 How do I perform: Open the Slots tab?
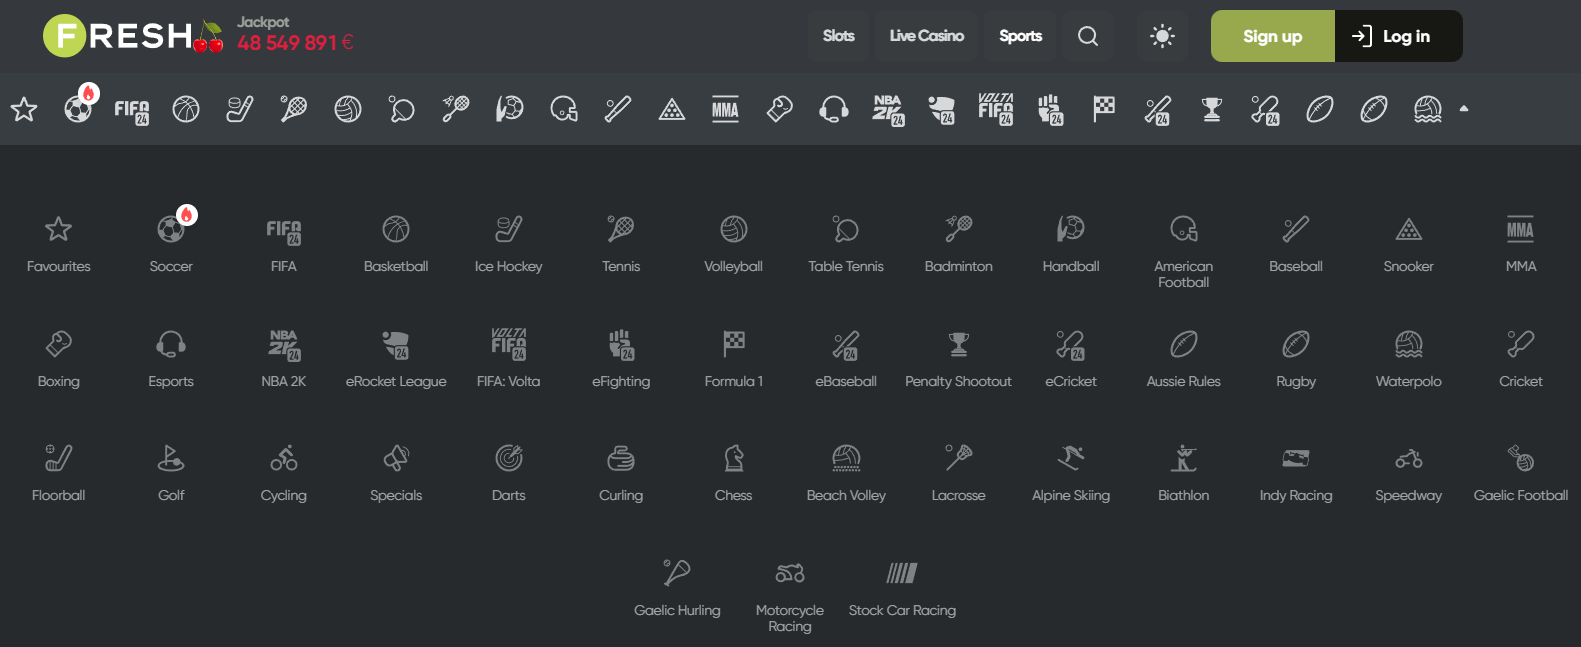[838, 36]
